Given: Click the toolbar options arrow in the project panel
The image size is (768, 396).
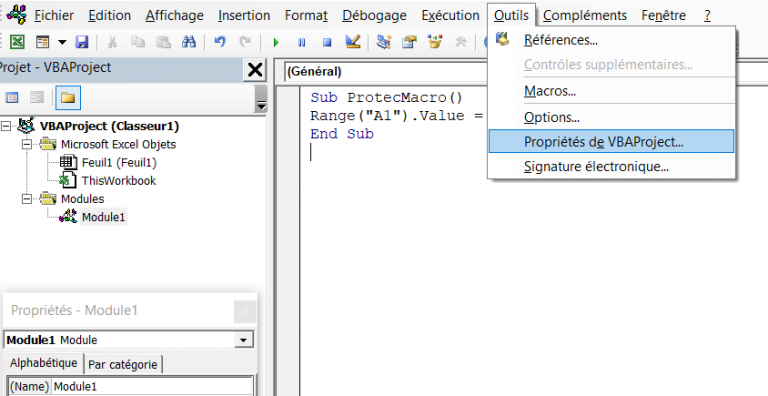Looking at the screenshot, I should tap(262, 99).
